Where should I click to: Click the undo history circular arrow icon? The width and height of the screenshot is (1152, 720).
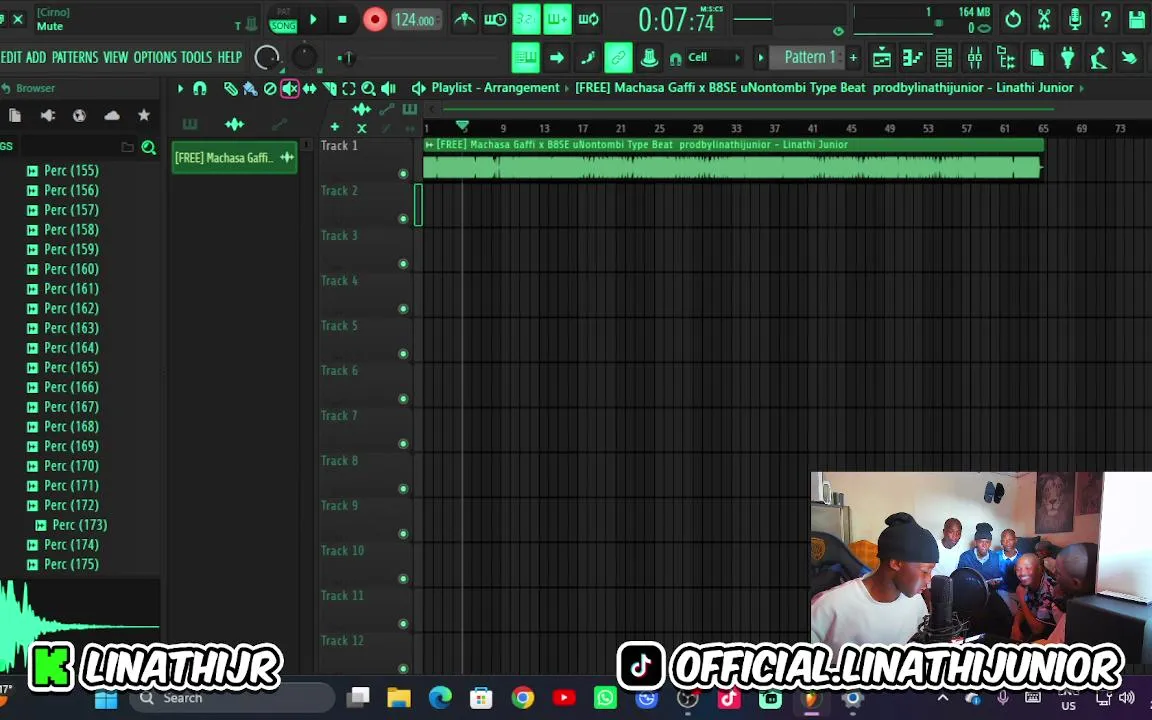coord(1013,19)
